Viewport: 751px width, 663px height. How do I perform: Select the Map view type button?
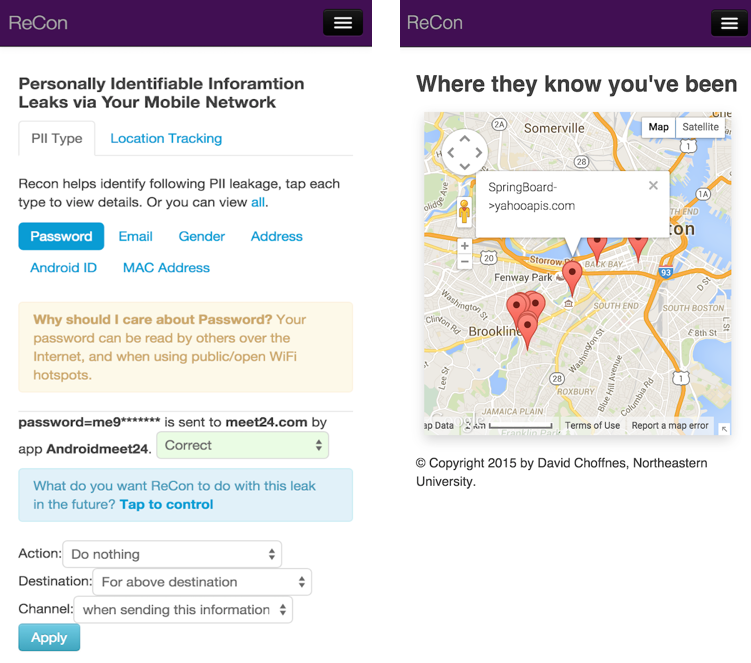pyautogui.click(x=658, y=127)
